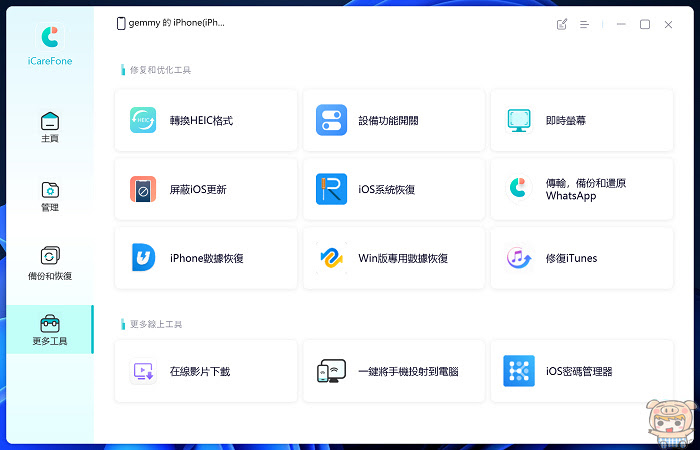Image resolution: width=700 pixels, height=450 pixels.
Task: Click the 在線影片下載 label
Action: tap(200, 371)
